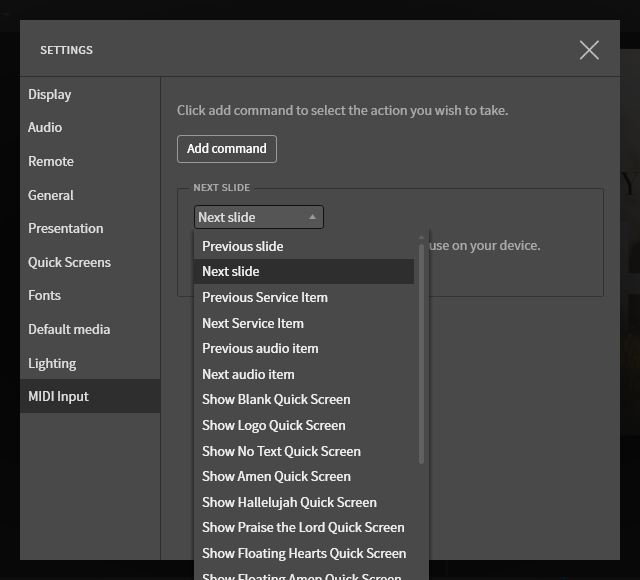
Task: Click the command list scrollbar thumb
Action: pyautogui.click(x=421, y=354)
